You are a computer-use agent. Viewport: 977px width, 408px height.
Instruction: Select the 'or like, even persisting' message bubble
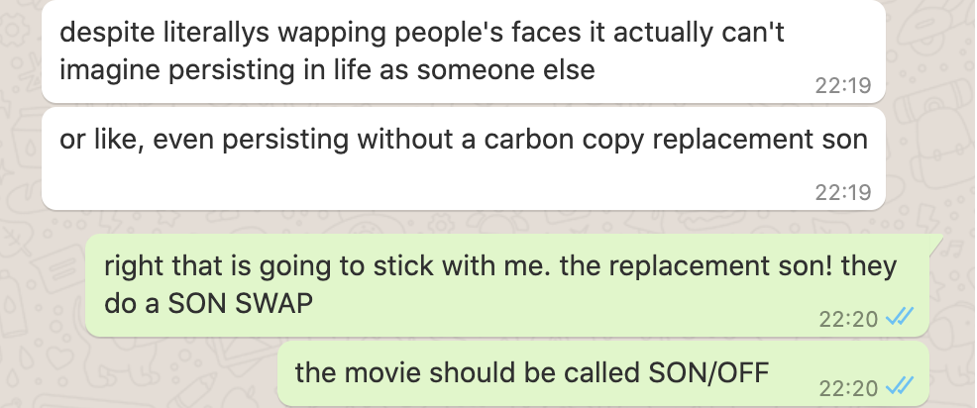click(463, 159)
